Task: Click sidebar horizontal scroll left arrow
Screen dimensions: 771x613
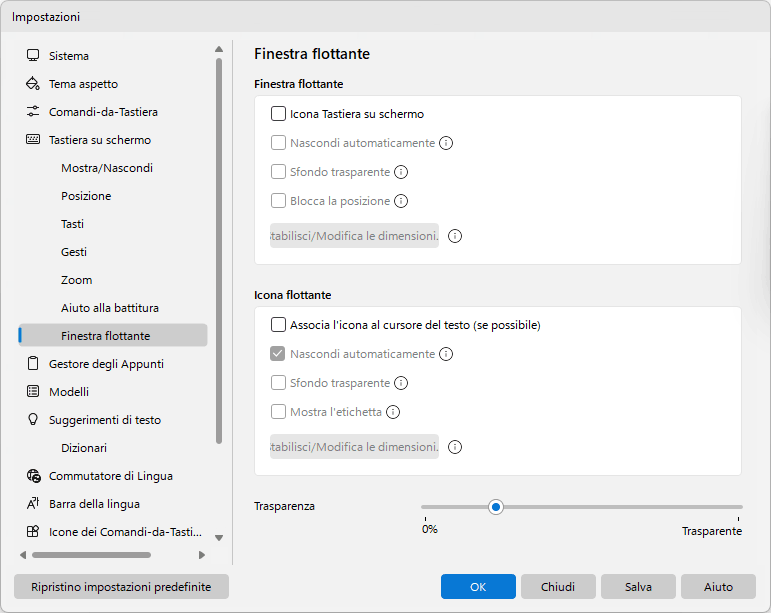Action: pyautogui.click(x=23, y=555)
